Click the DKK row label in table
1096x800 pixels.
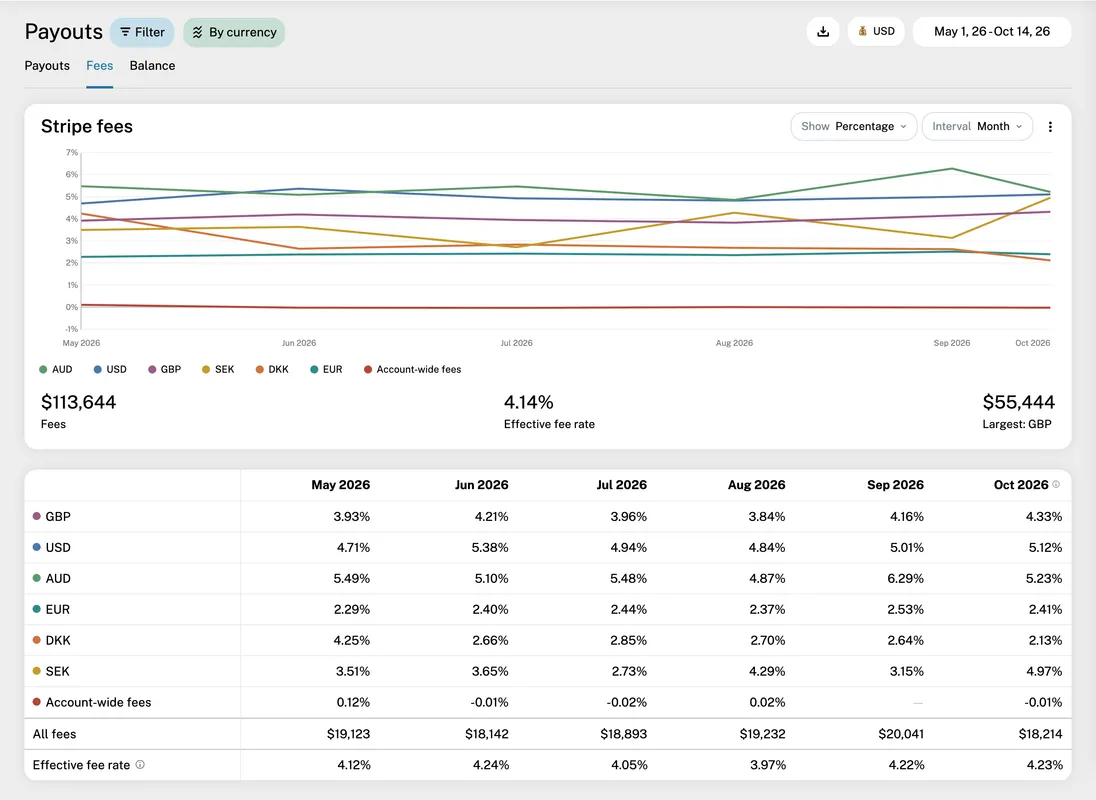coord(58,640)
